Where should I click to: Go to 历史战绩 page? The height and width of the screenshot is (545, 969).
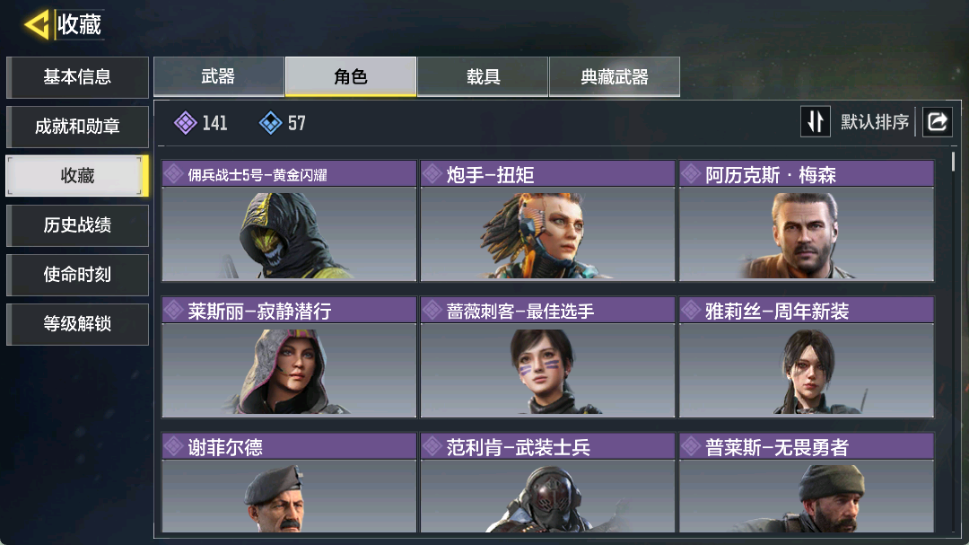77,225
